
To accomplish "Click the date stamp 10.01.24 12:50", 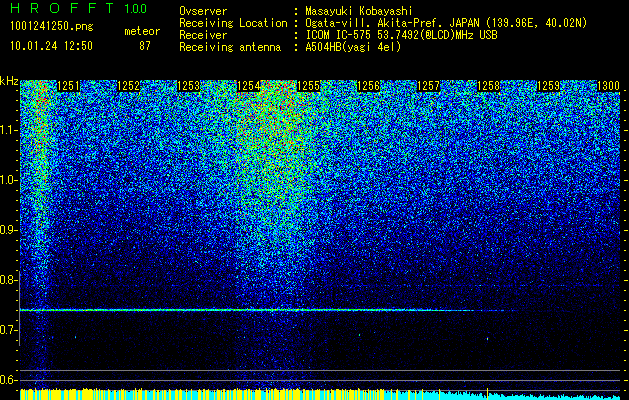I will [x=51, y=46].
